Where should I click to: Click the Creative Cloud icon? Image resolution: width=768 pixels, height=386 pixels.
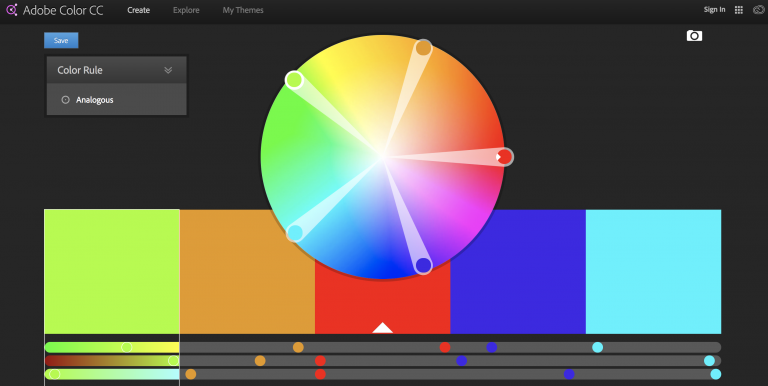758,10
